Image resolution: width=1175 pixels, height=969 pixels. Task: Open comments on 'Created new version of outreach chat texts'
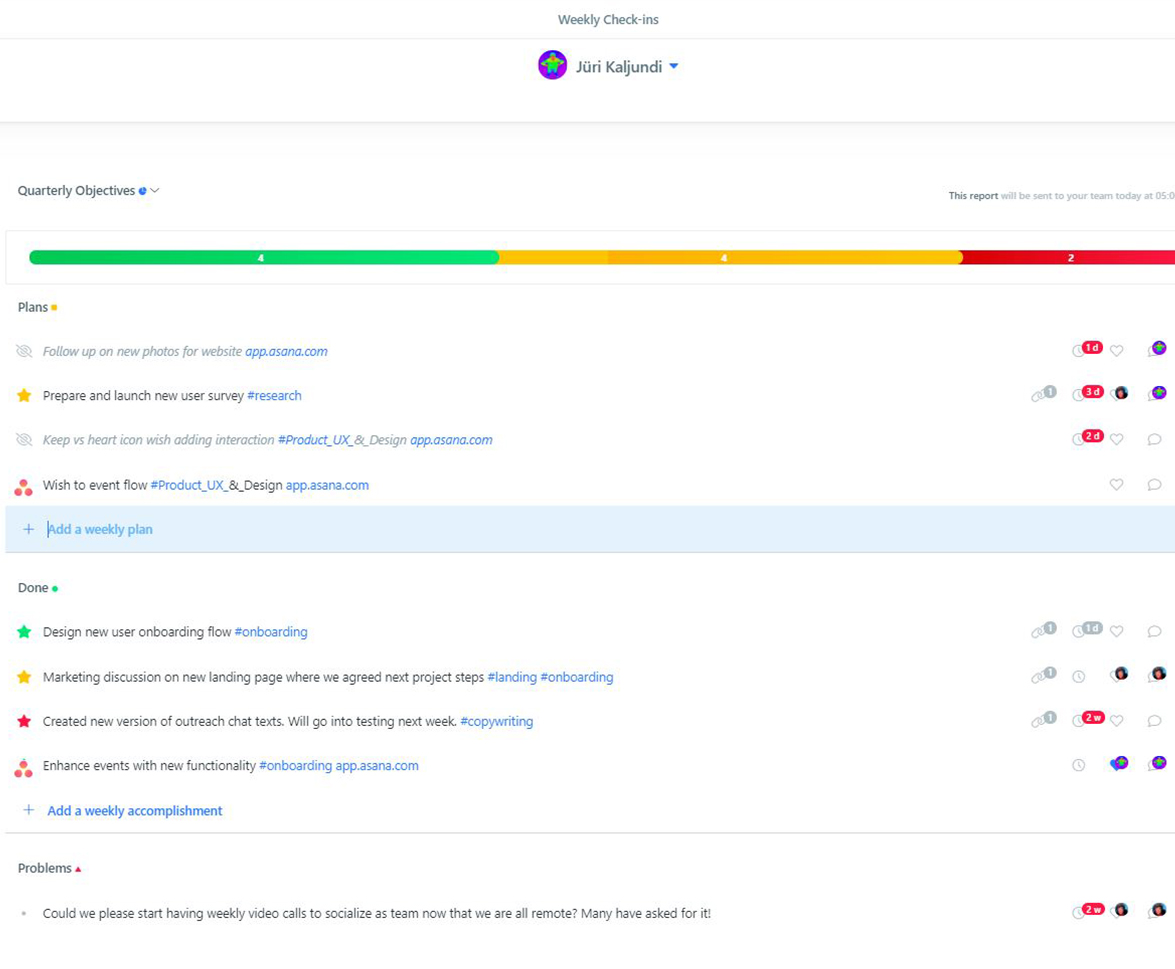(1154, 720)
